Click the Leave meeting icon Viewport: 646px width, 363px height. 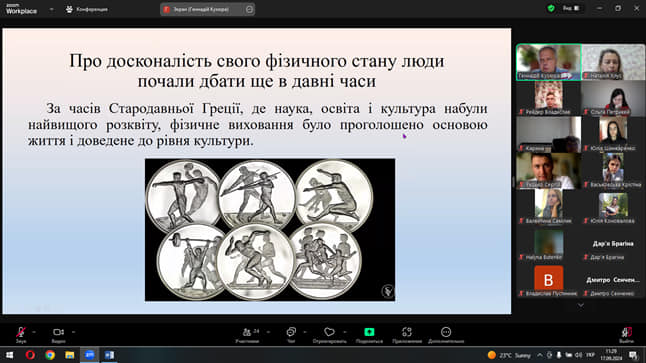(x=627, y=332)
